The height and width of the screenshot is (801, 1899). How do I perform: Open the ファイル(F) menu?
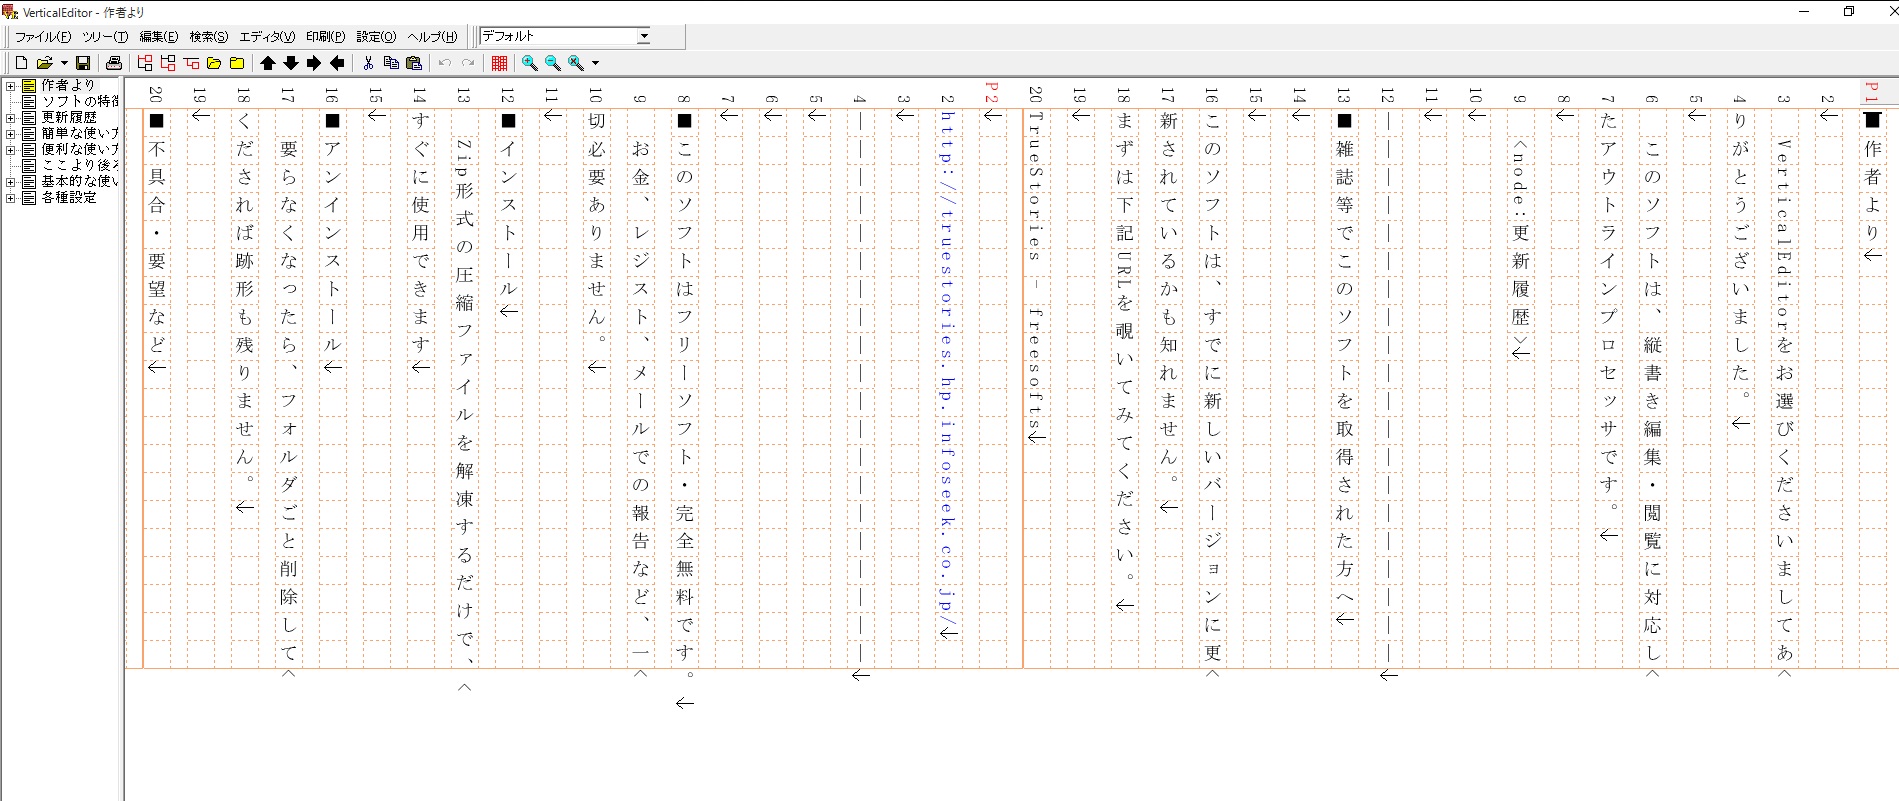point(43,37)
